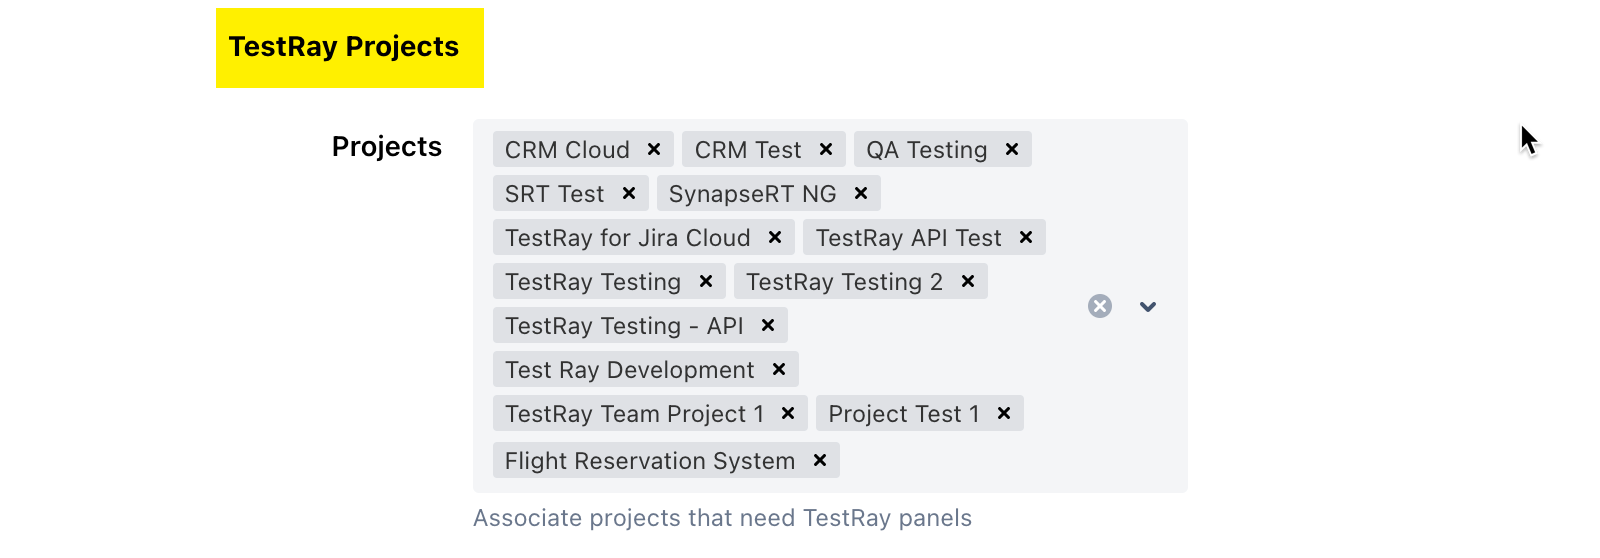Click the Projects field label
1600x558 pixels.
point(387,147)
